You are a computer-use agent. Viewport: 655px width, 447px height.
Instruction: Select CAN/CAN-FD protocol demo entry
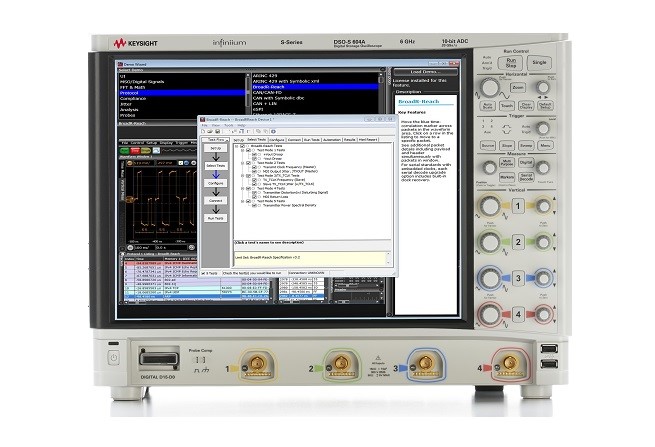click(x=315, y=92)
